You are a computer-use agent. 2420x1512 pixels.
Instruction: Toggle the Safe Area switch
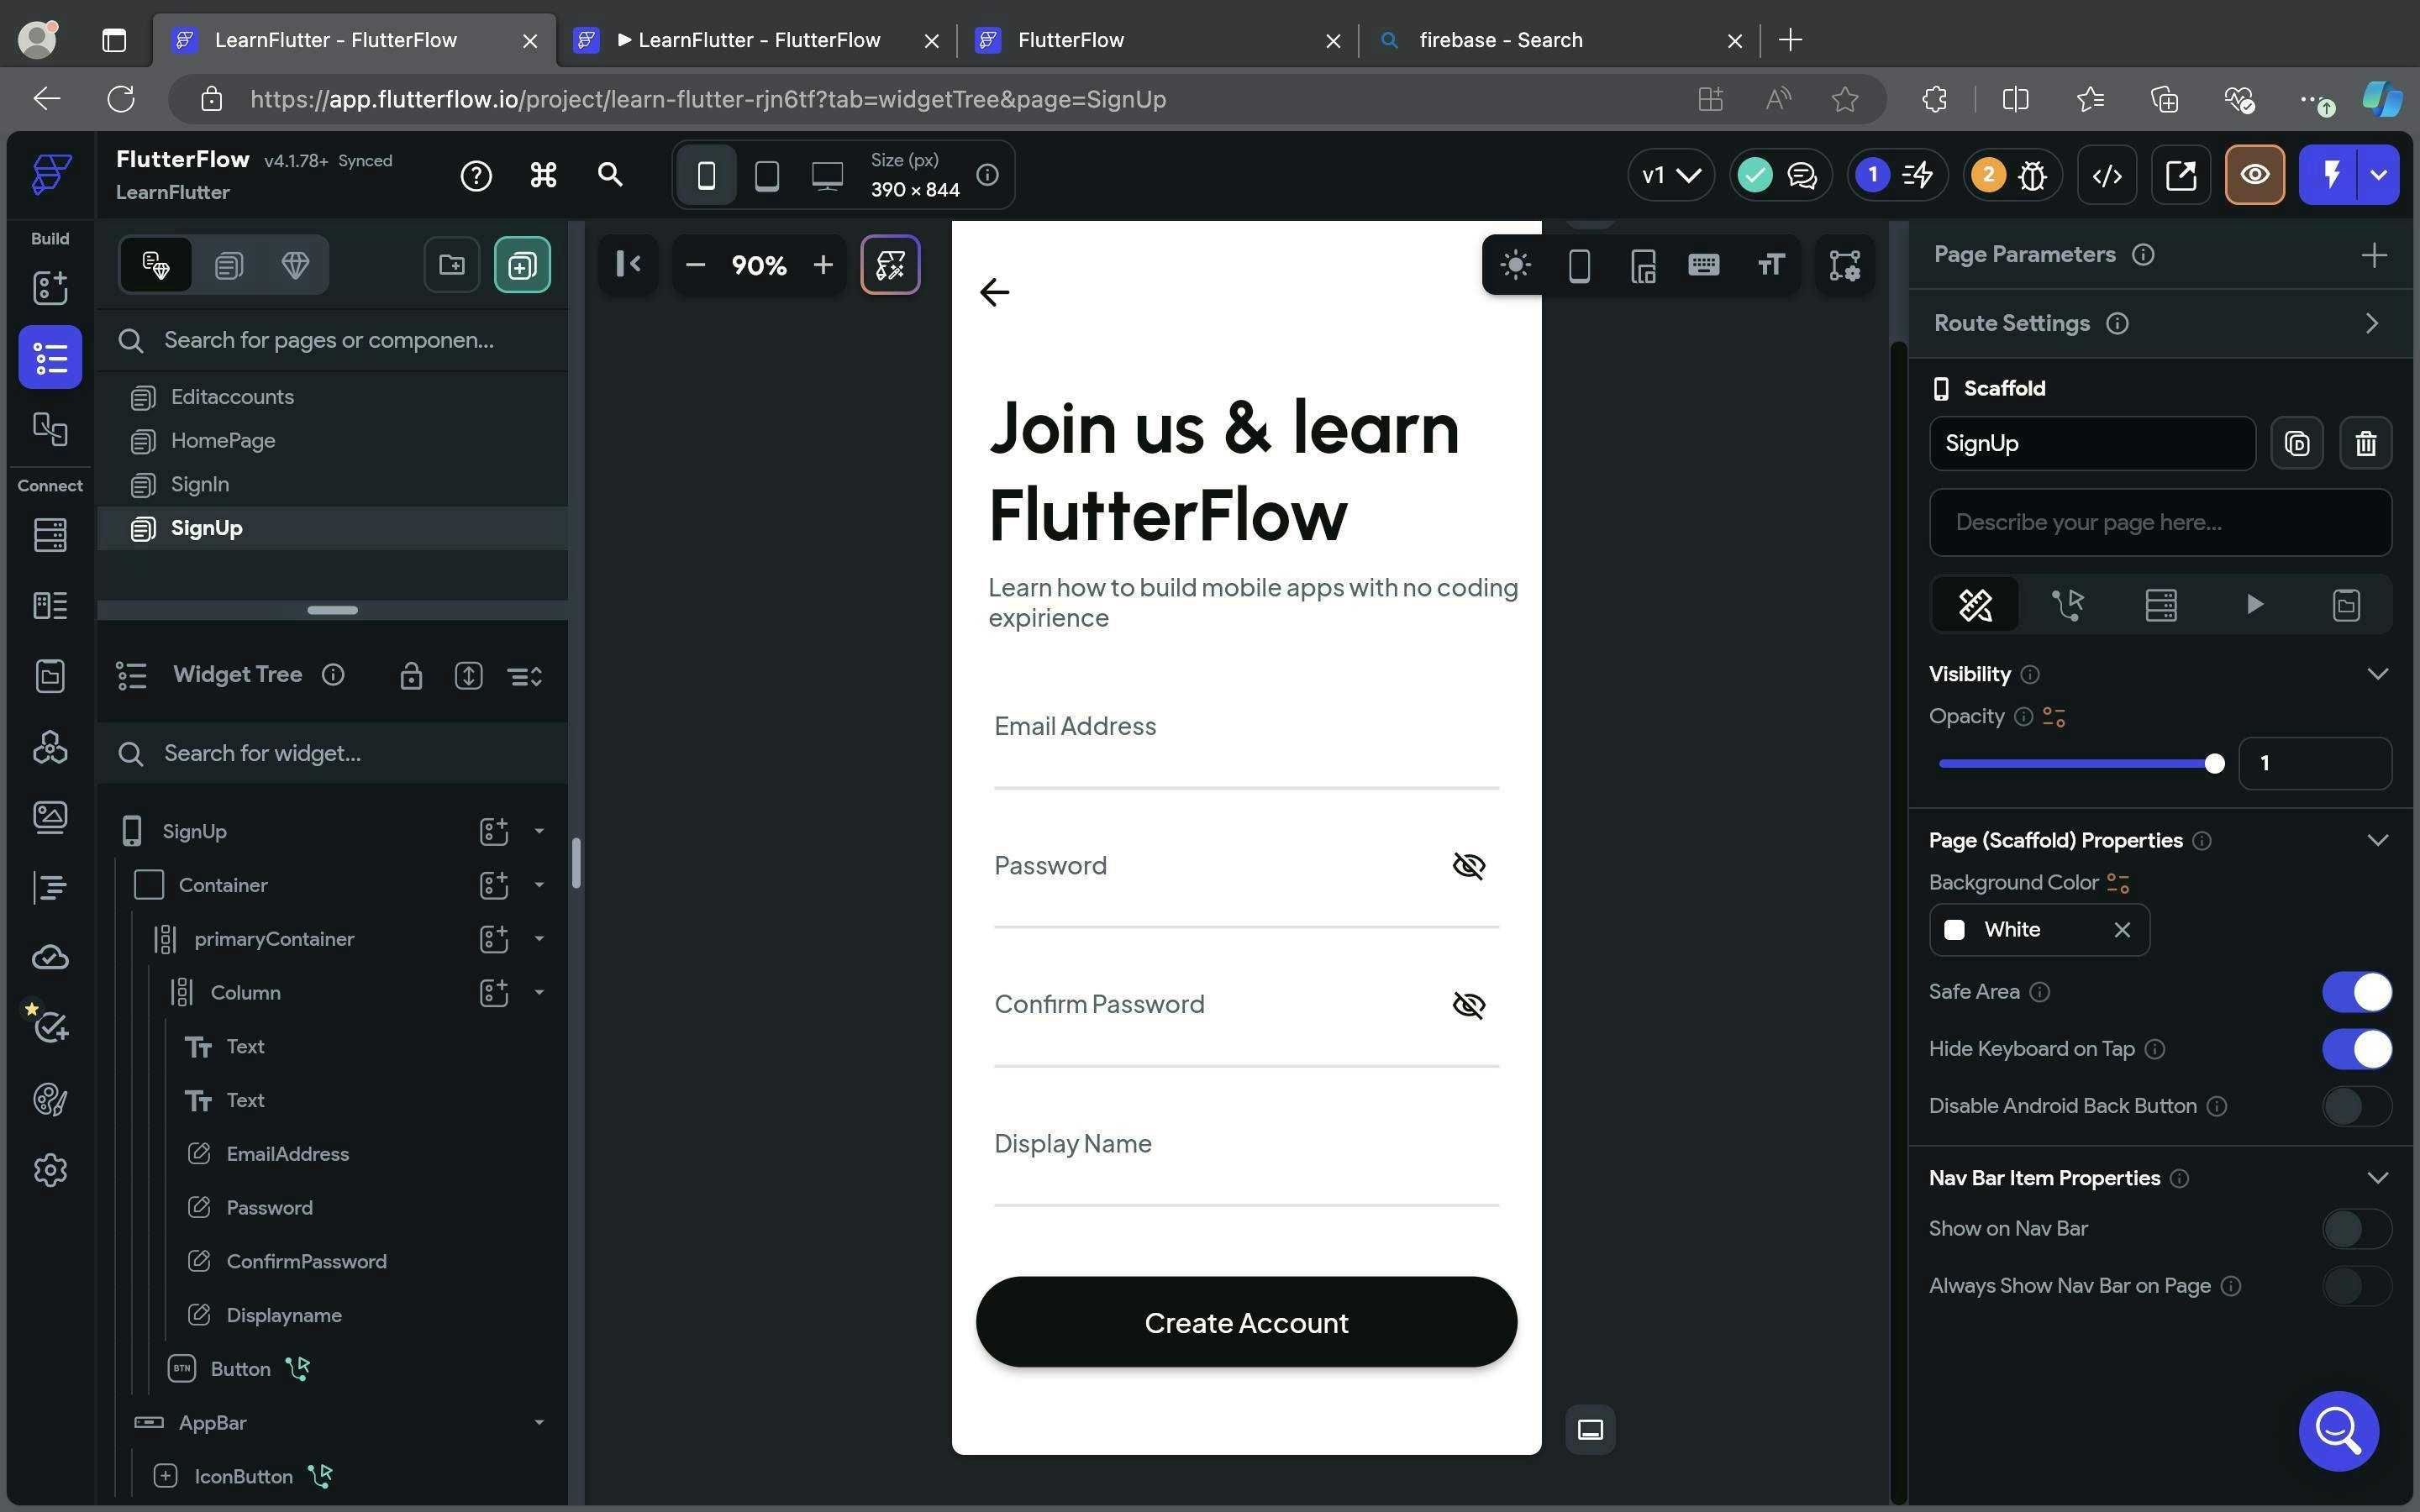2356,992
